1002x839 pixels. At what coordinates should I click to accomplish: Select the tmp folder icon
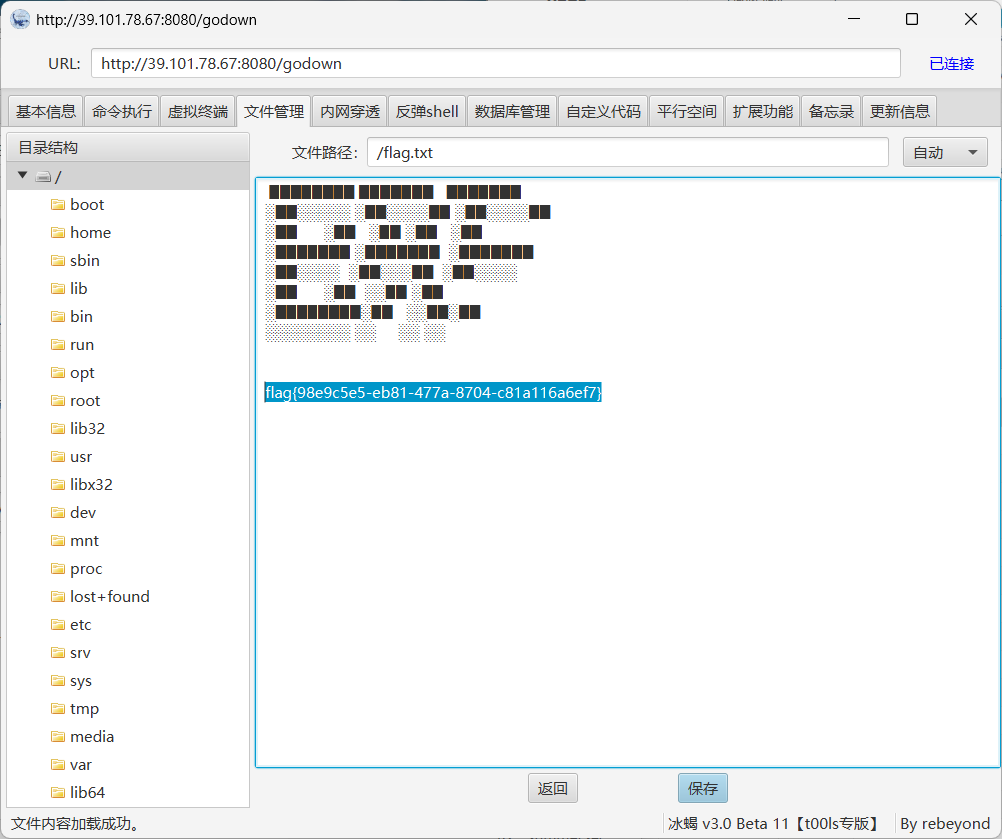[x=60, y=708]
